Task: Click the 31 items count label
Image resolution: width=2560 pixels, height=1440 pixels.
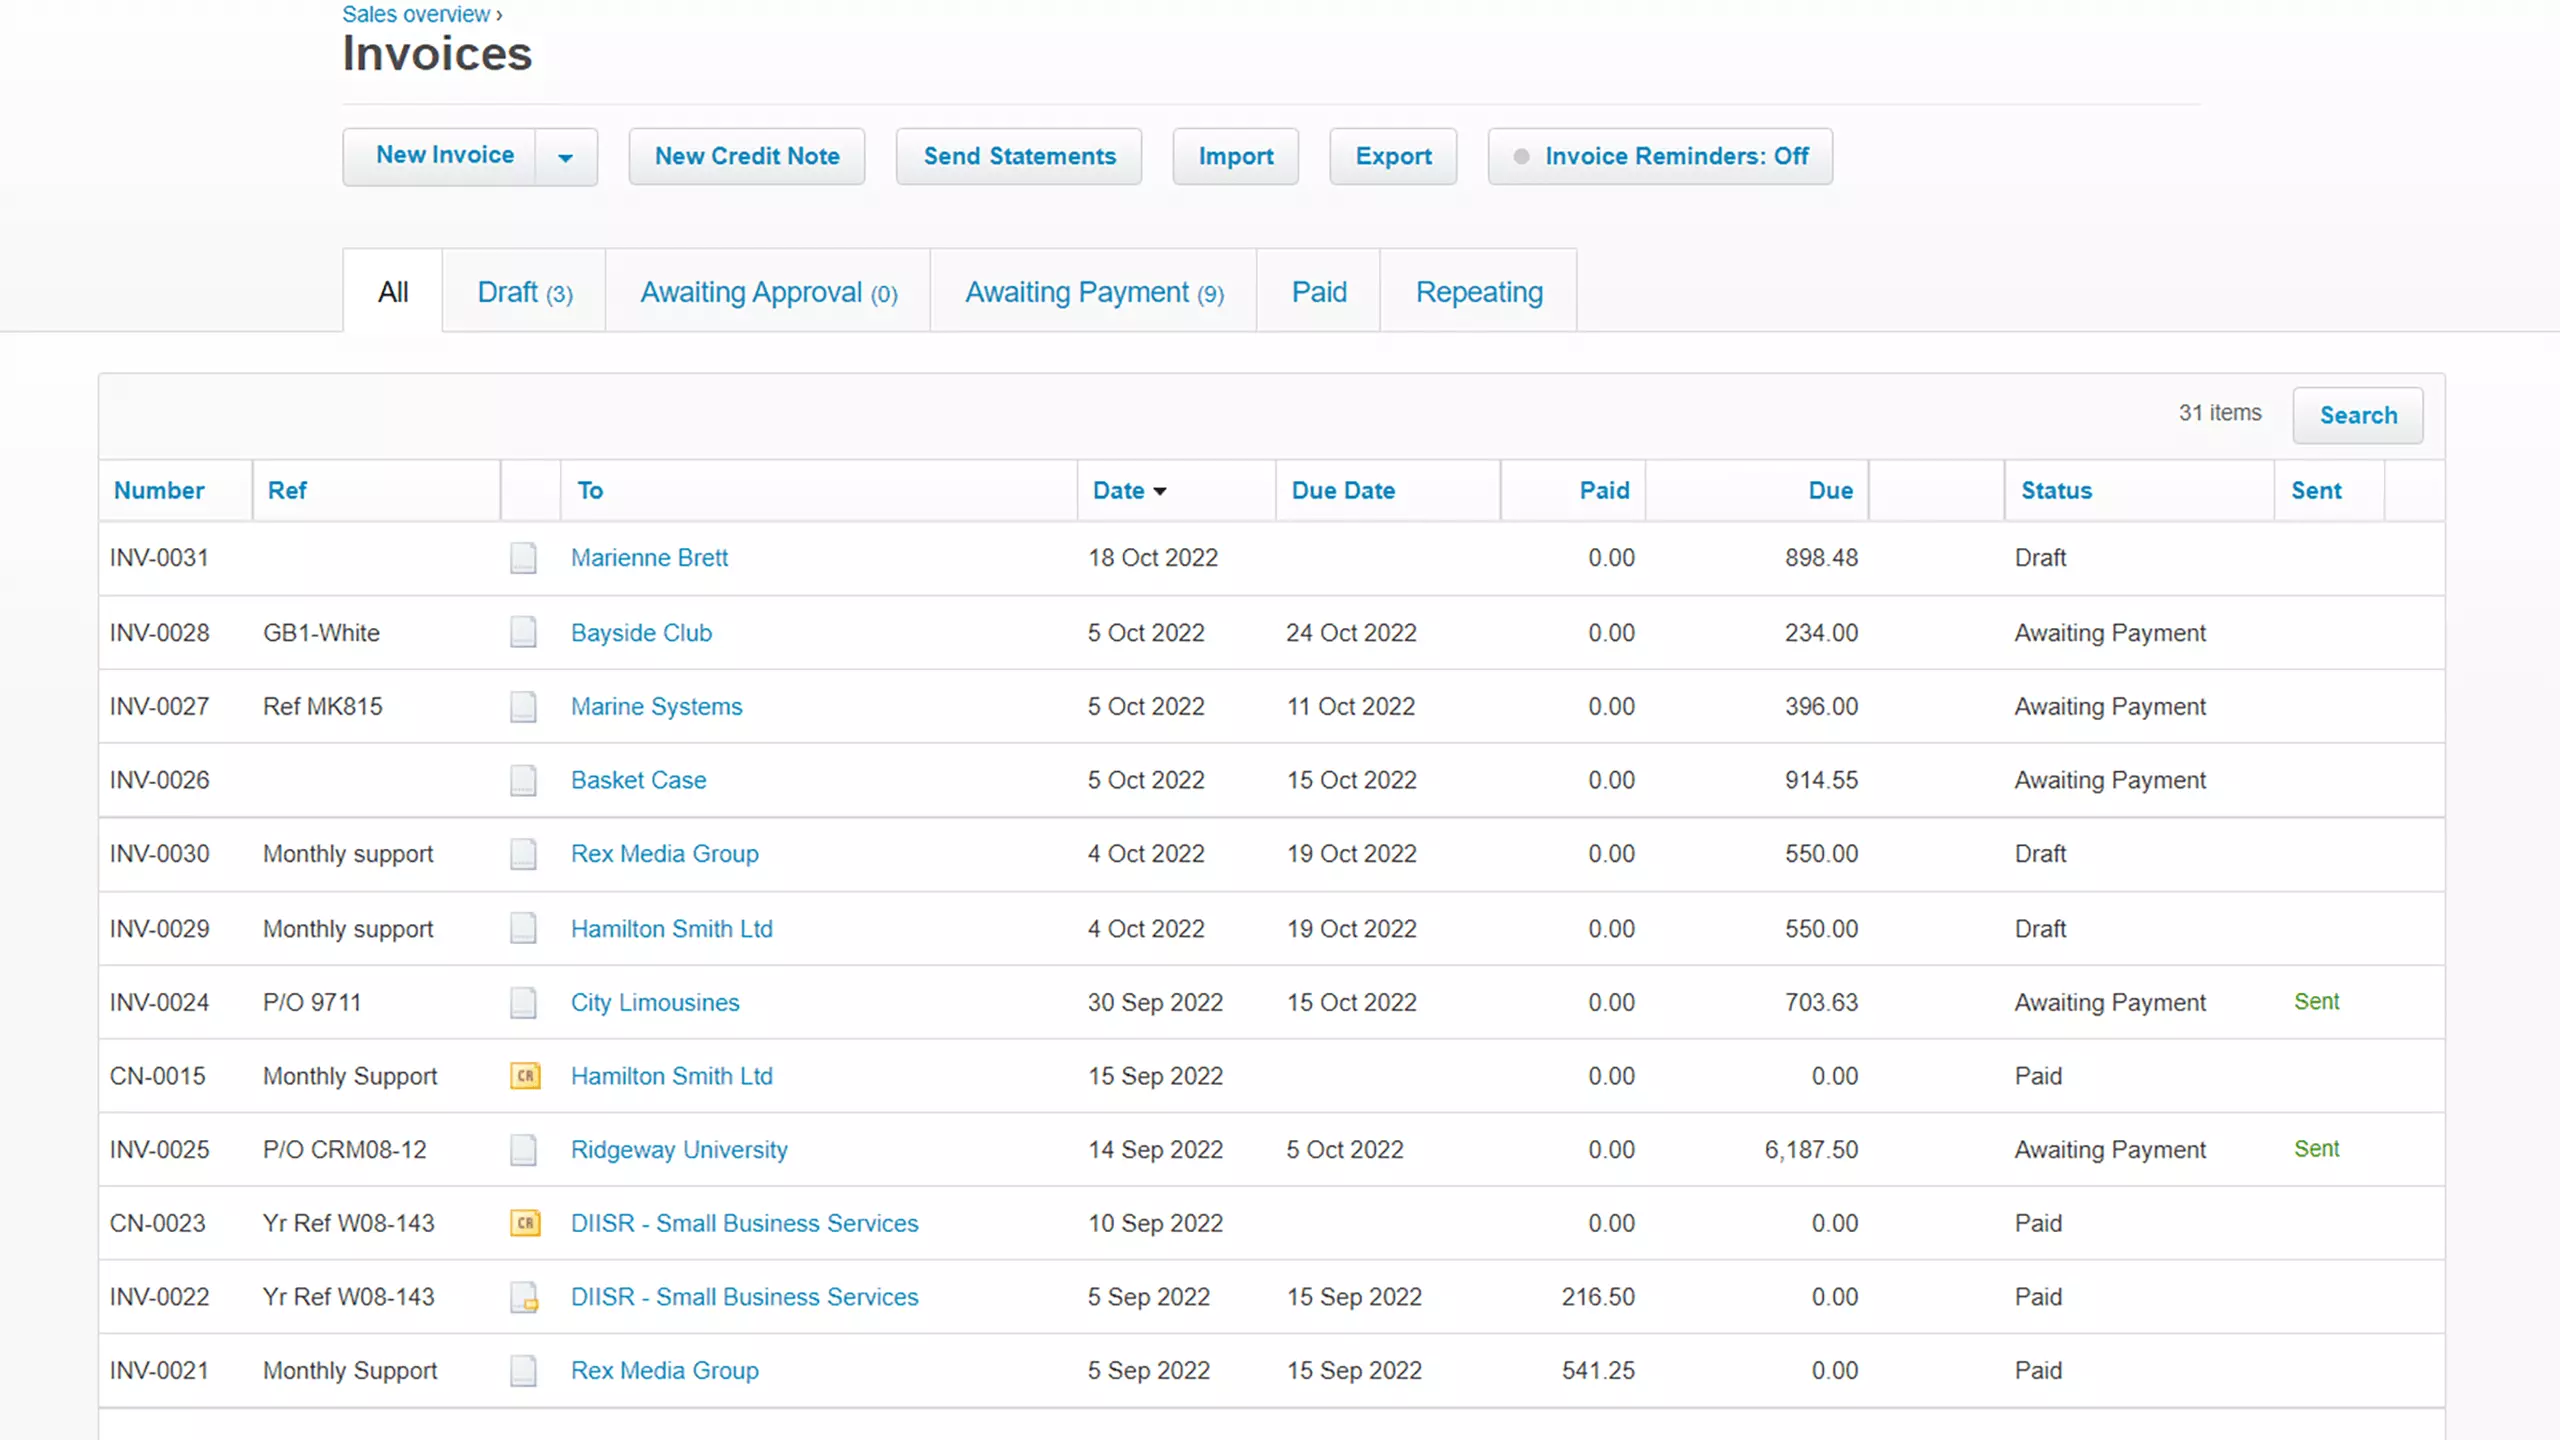Action: coord(2220,413)
